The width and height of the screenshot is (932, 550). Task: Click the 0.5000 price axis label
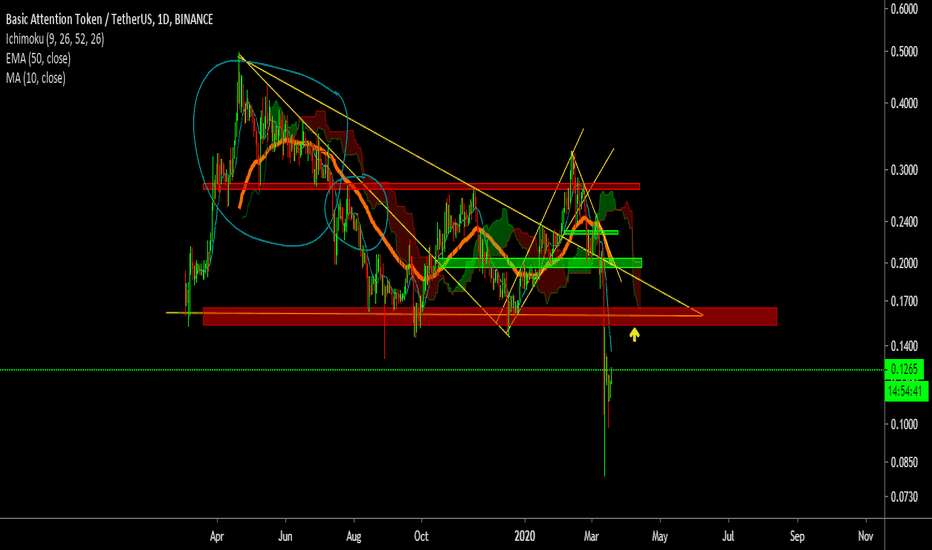(x=903, y=52)
